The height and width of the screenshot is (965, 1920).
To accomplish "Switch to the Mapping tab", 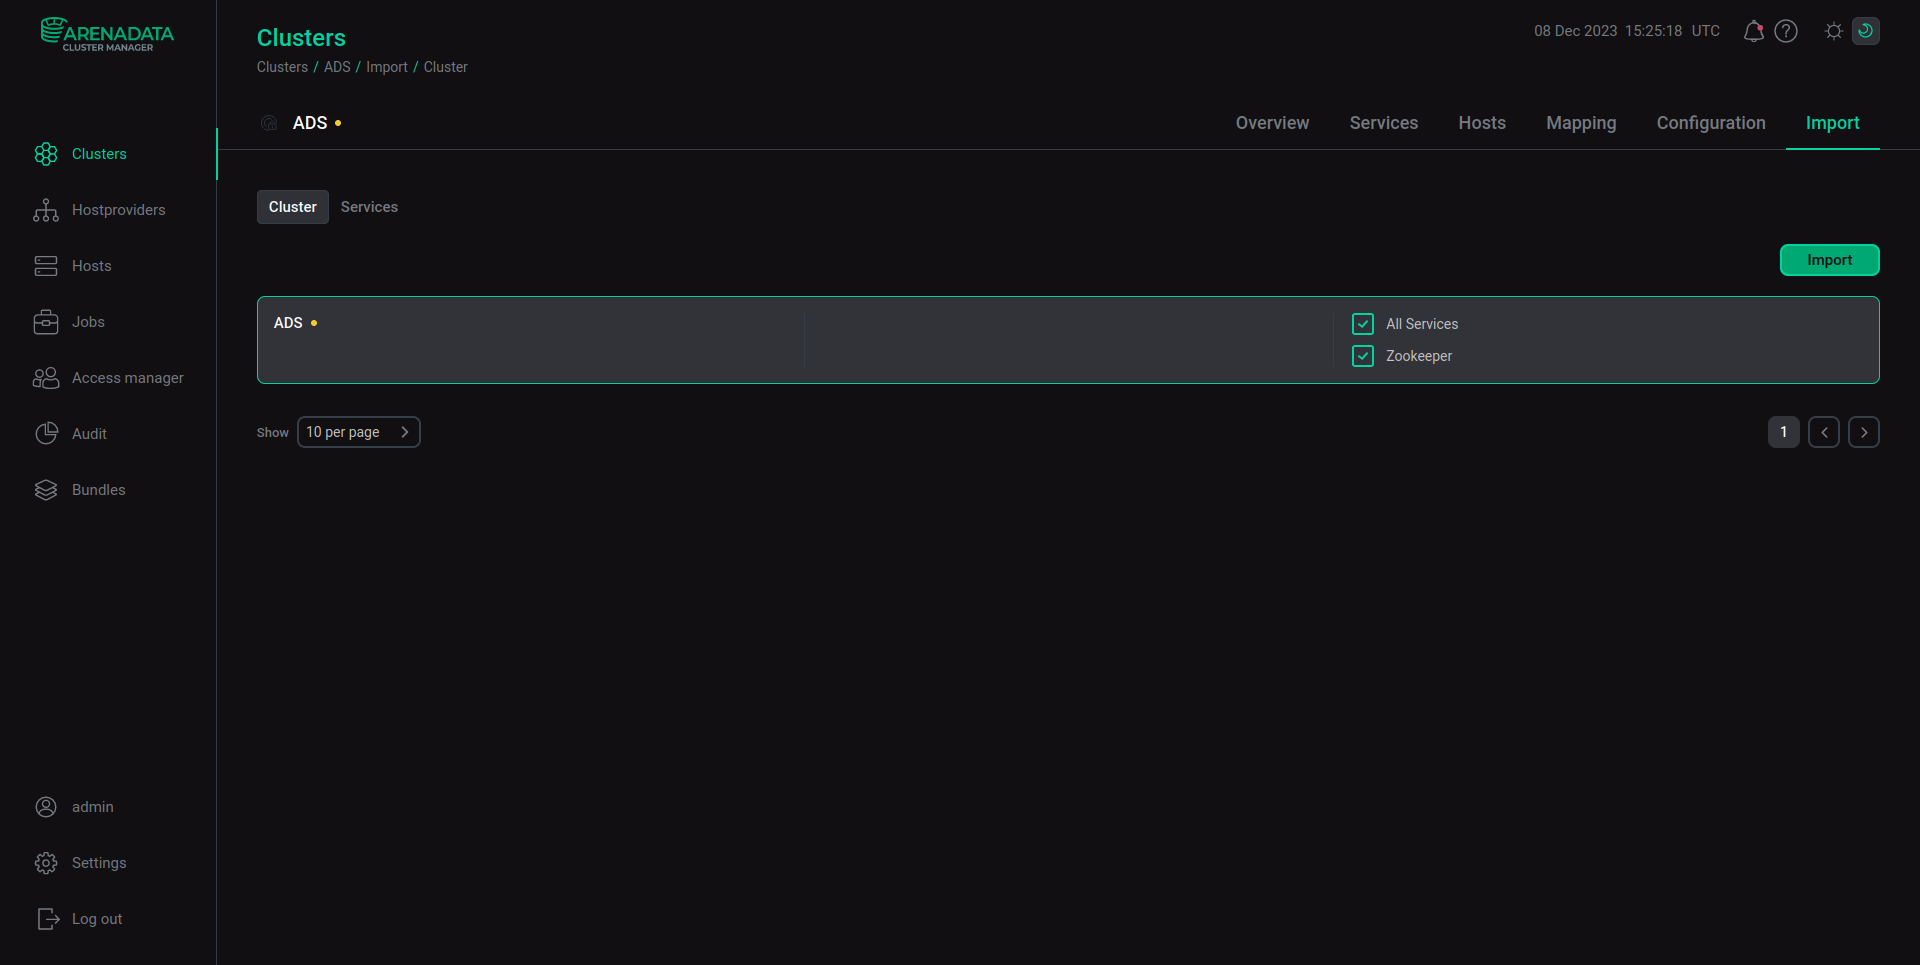I will [x=1581, y=123].
